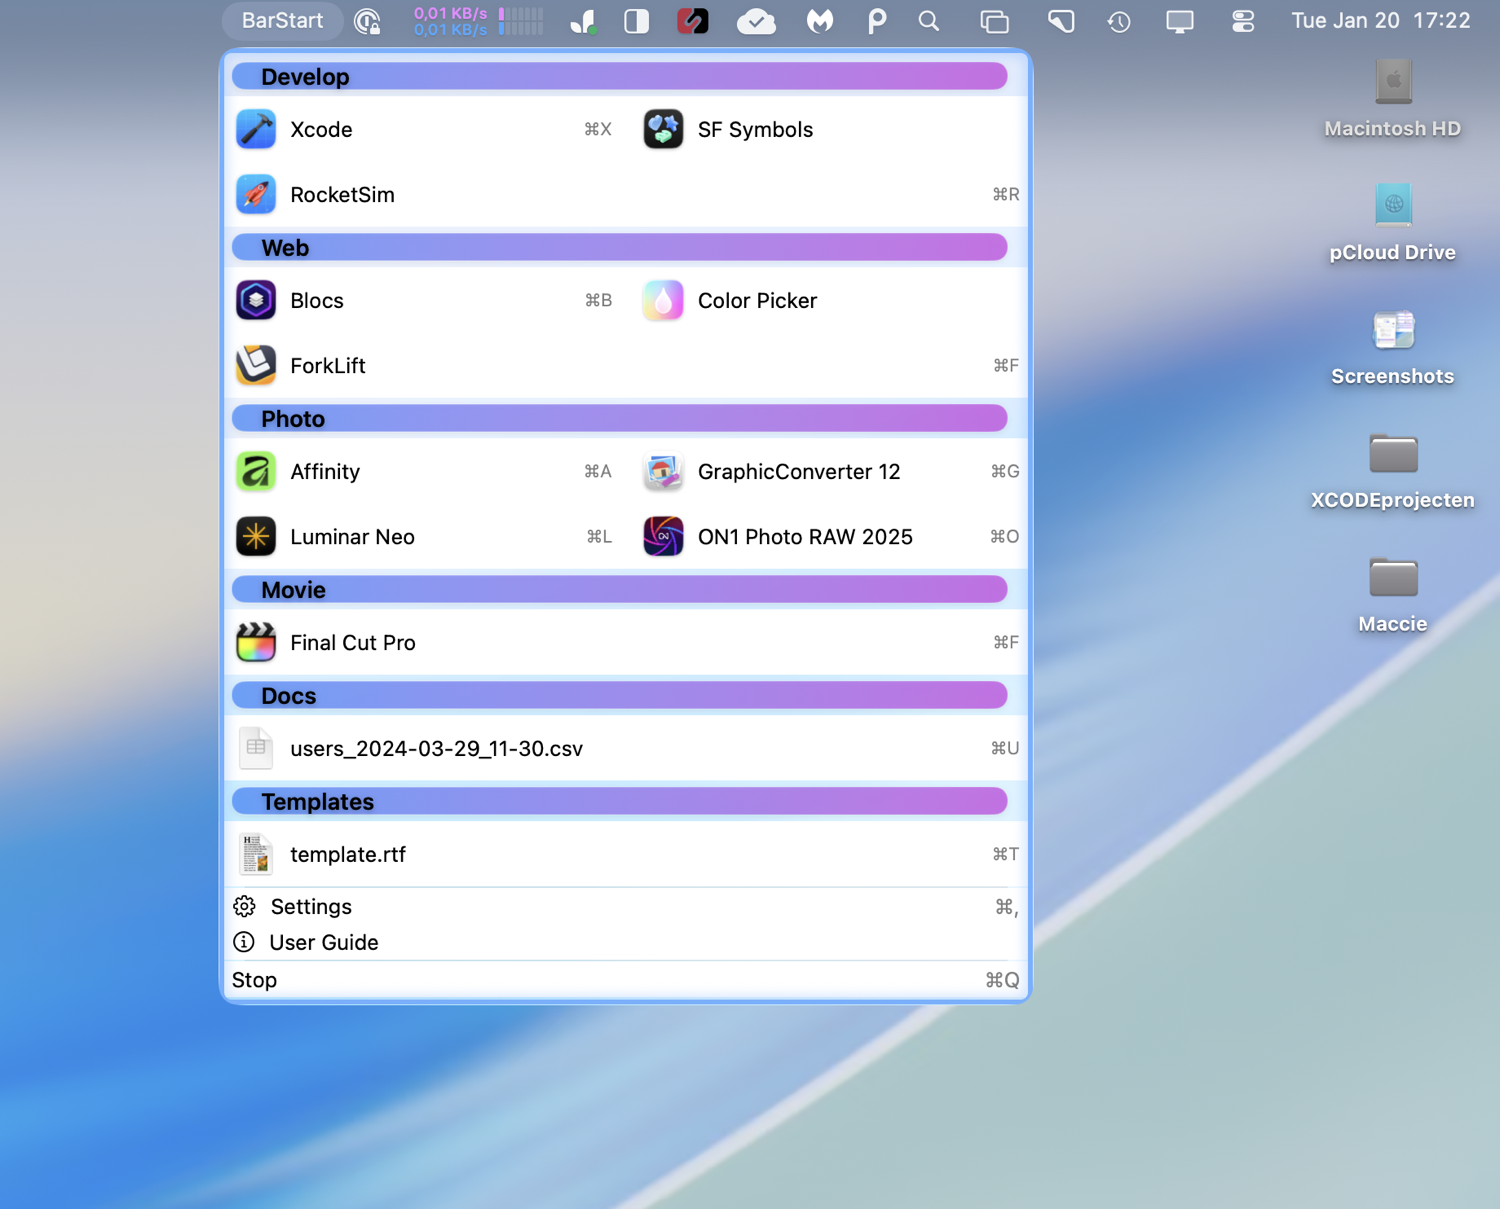Select the XCODEprojecten desktop folder
Screen dimensions: 1500x1209
(x=1392, y=455)
